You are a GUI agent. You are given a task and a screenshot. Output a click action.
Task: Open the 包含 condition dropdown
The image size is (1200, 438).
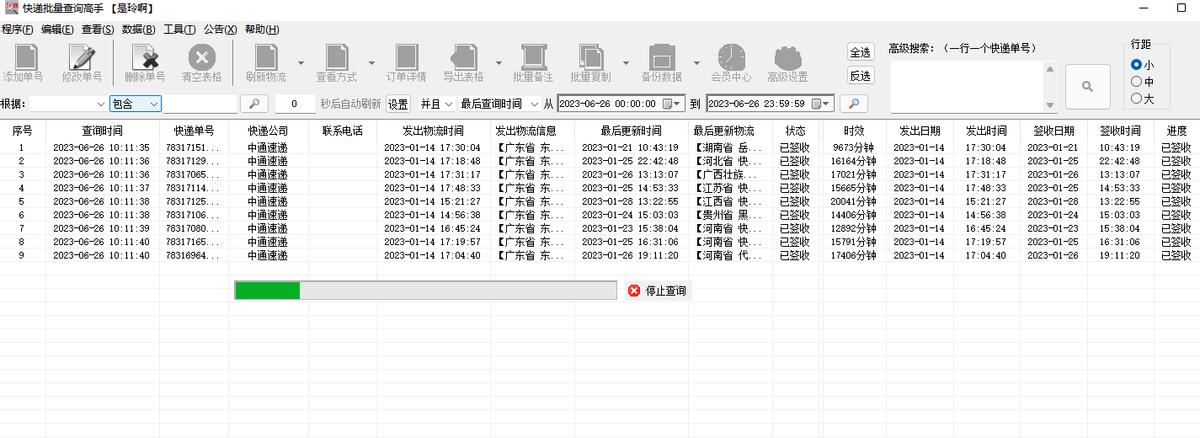coord(153,104)
